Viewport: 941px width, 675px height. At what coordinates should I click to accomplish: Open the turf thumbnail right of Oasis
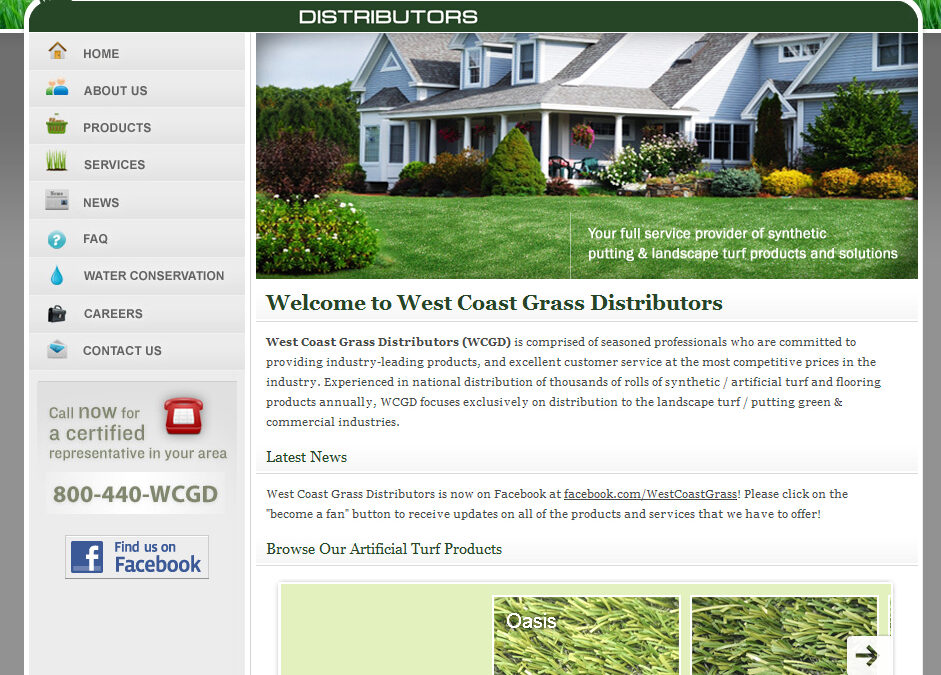click(x=784, y=635)
